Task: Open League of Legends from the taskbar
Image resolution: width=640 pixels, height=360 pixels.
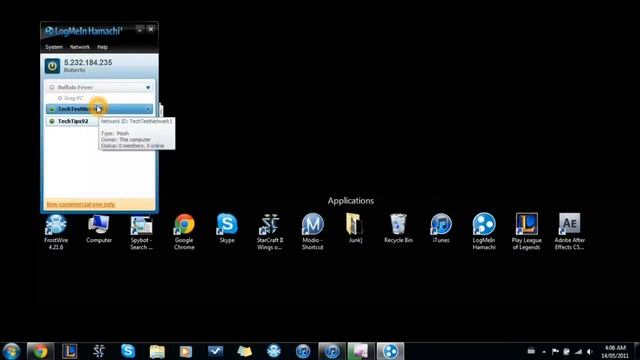Action: point(69,351)
